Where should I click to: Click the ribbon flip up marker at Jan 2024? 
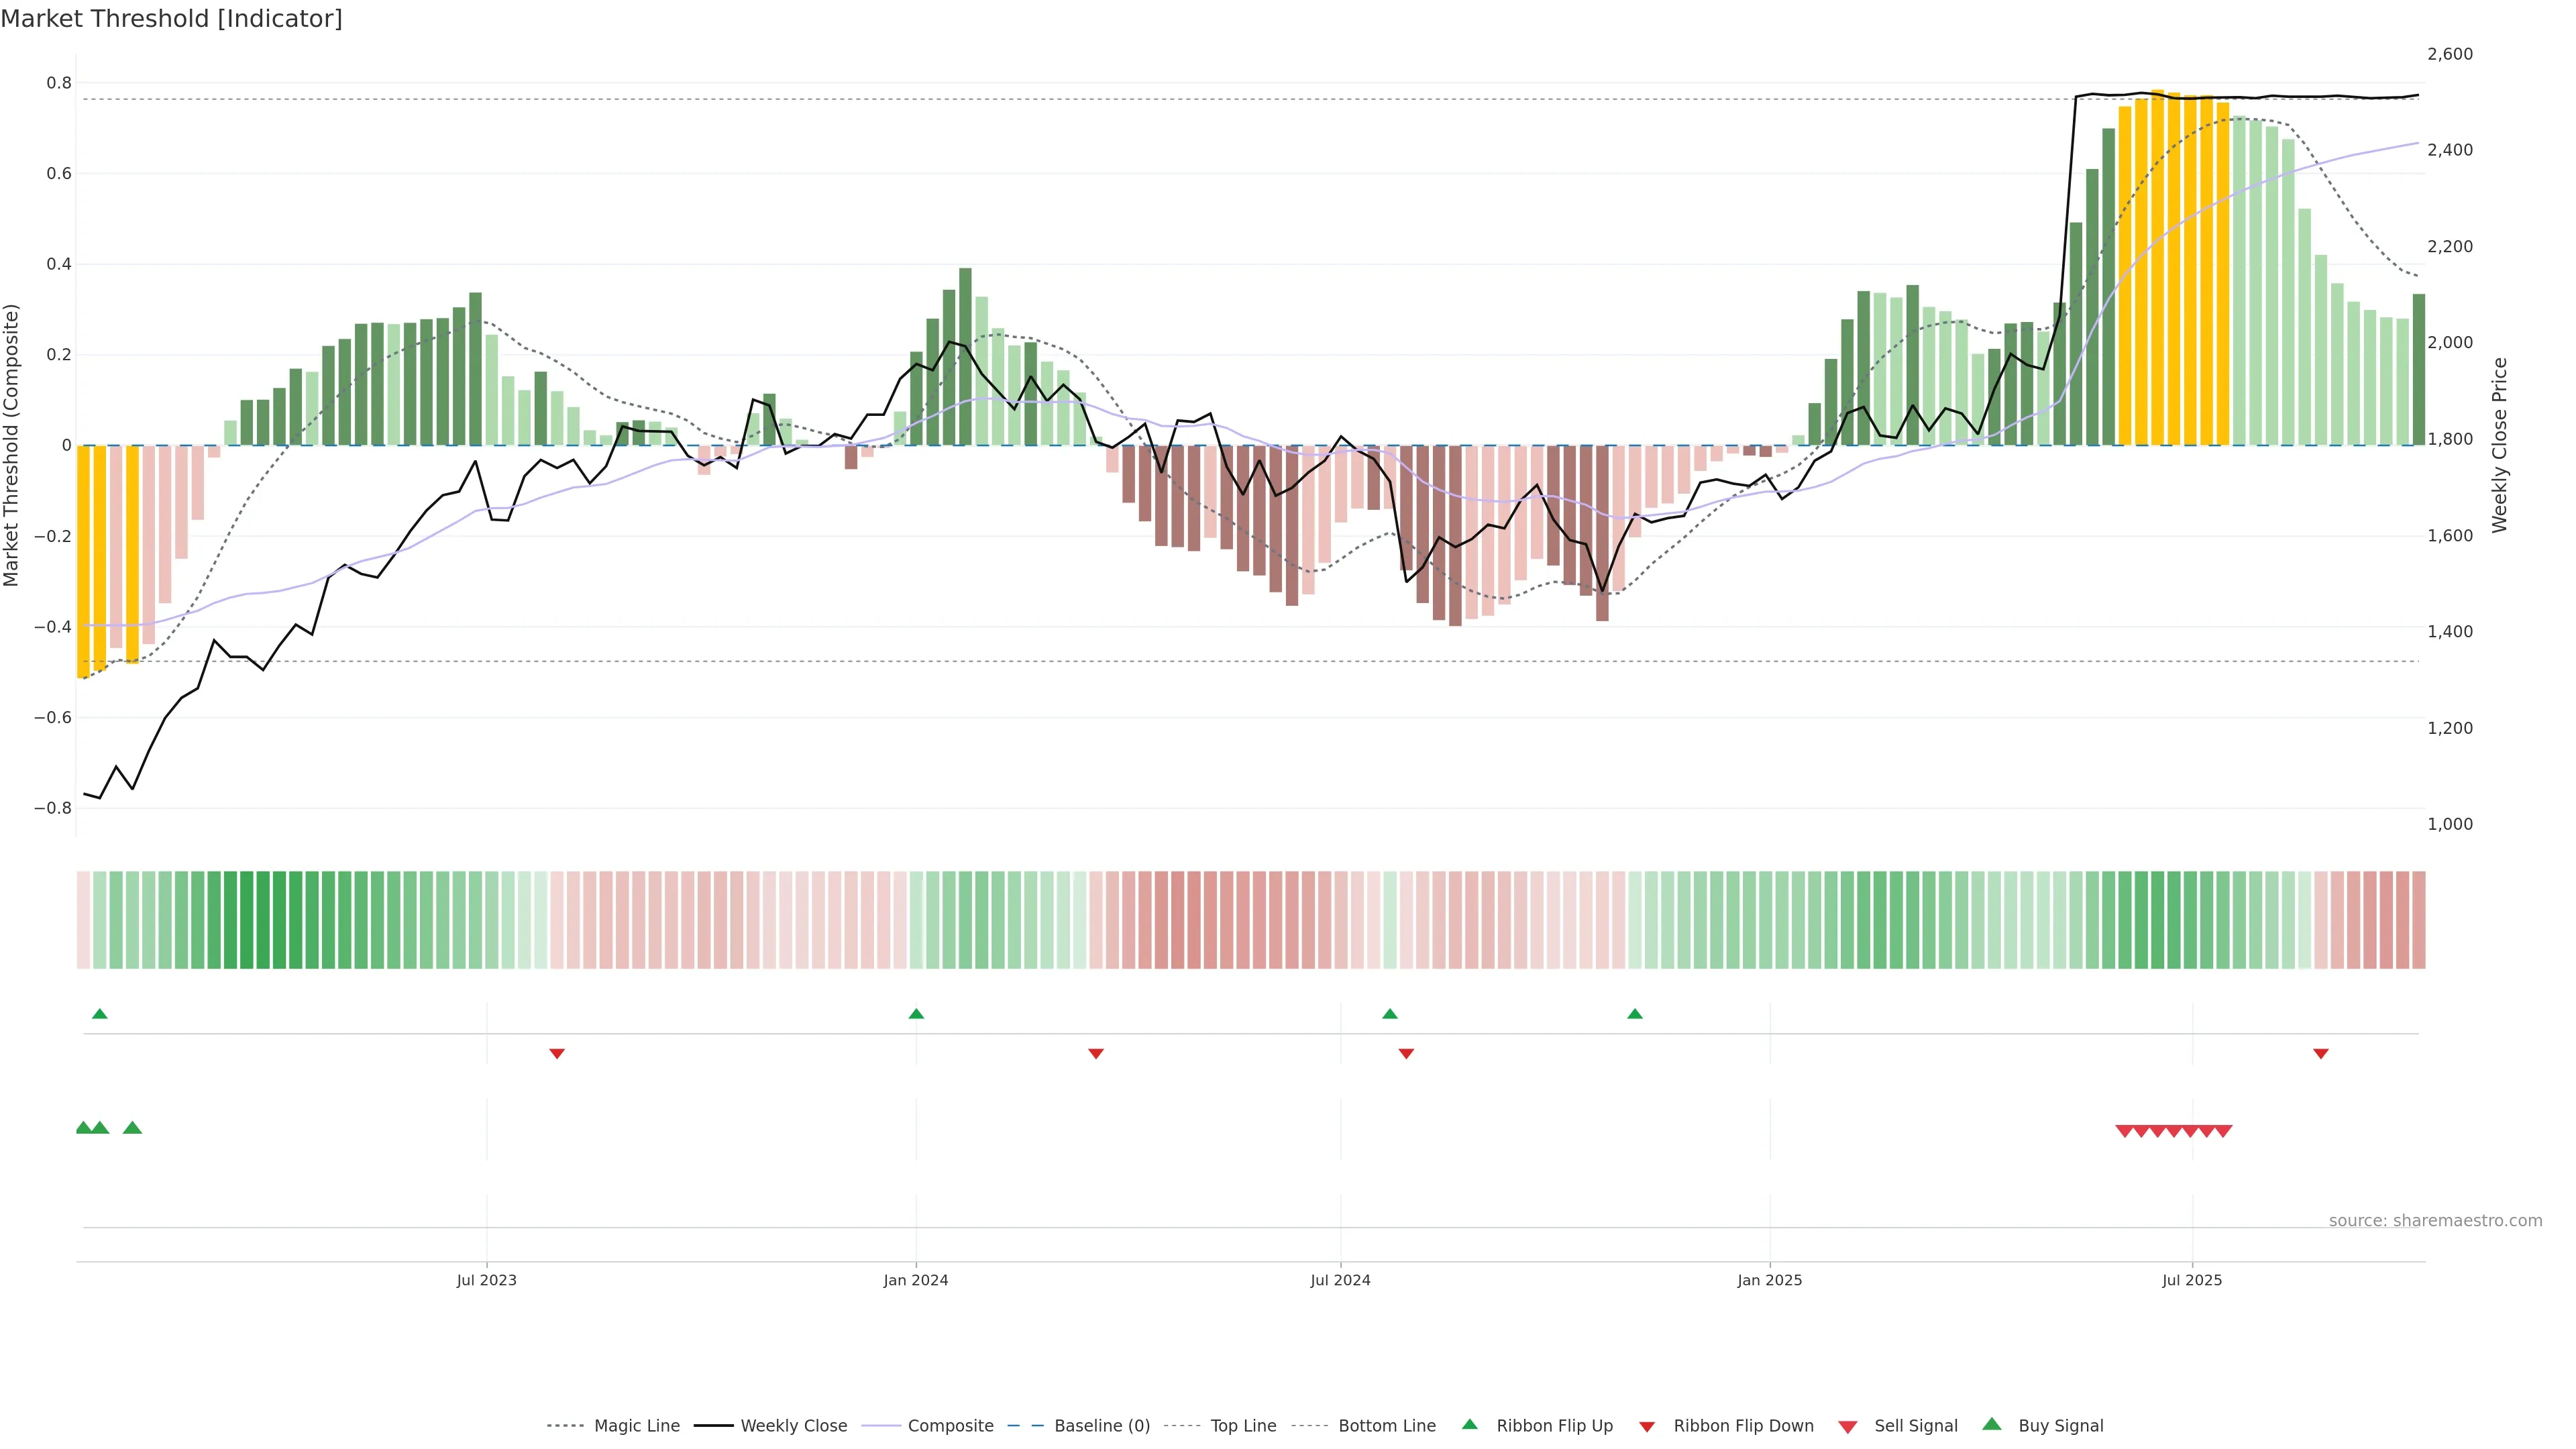tap(916, 1014)
